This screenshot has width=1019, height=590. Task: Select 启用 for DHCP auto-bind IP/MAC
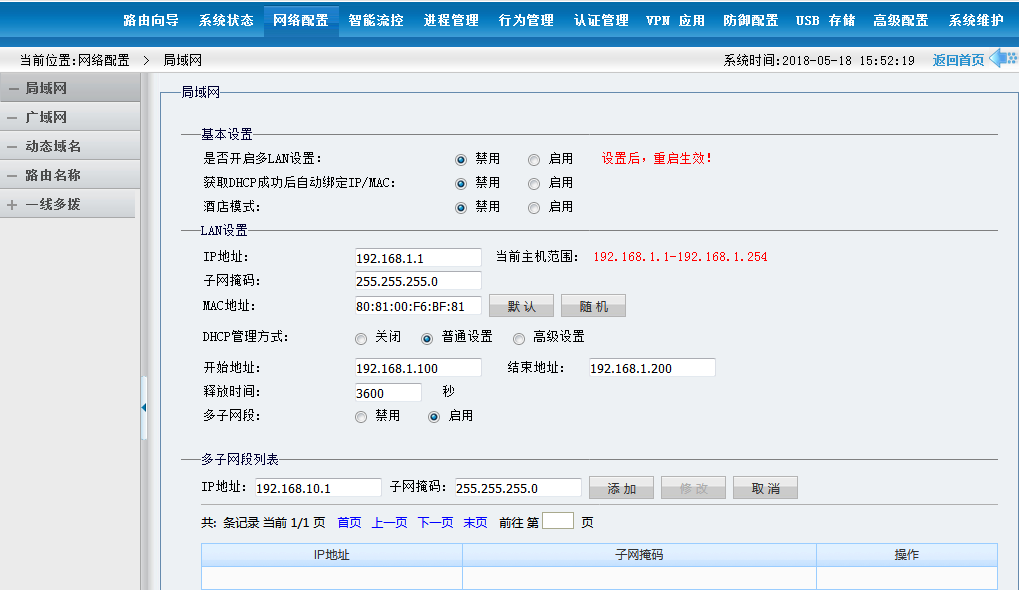click(x=534, y=184)
